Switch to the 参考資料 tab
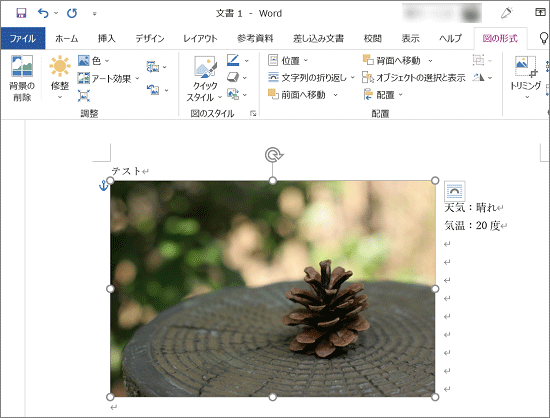 click(255, 38)
